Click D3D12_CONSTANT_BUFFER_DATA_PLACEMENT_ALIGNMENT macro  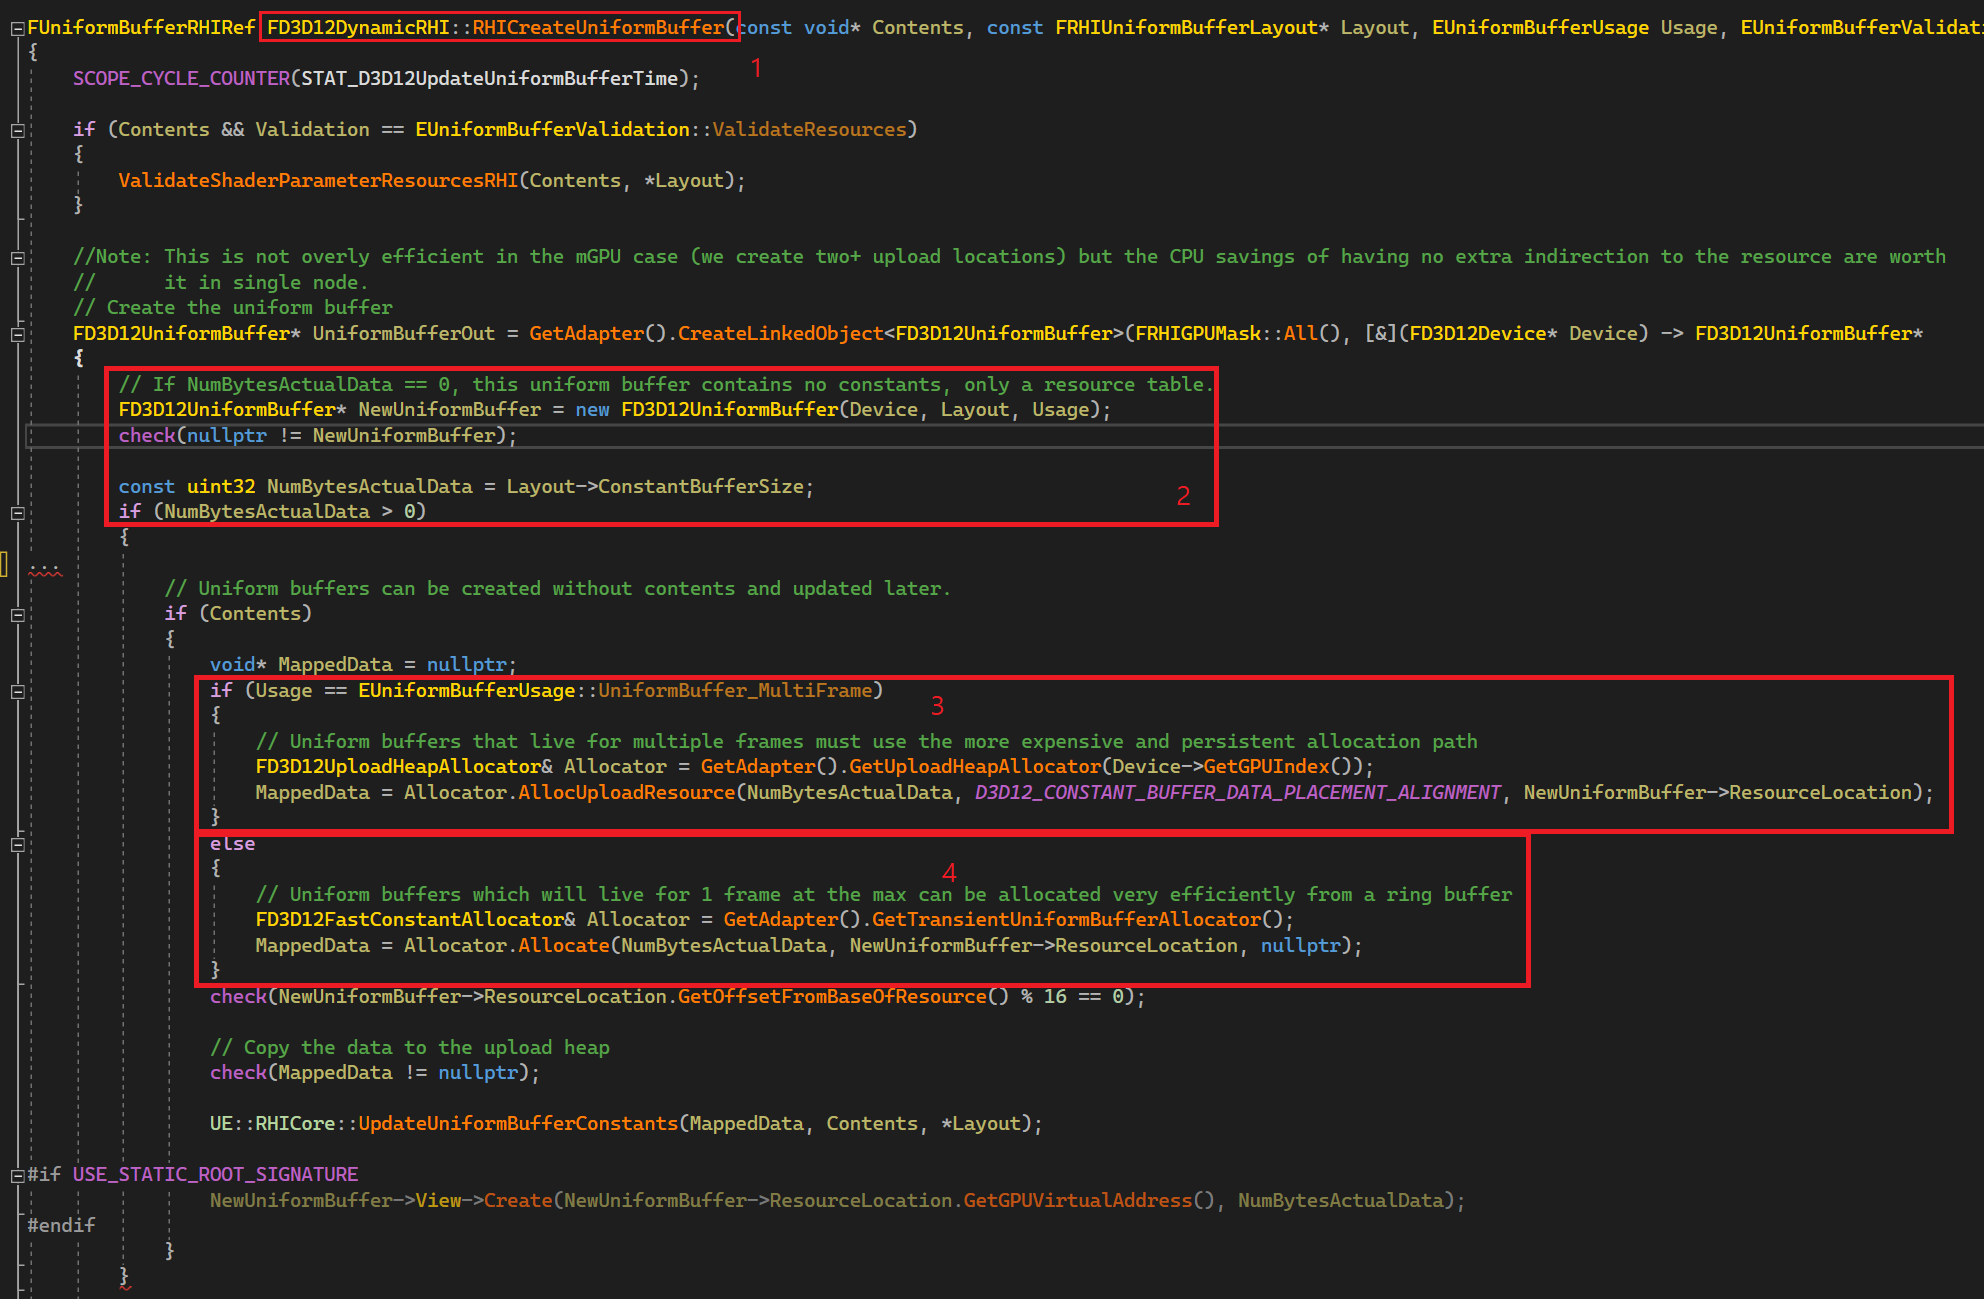(1237, 793)
